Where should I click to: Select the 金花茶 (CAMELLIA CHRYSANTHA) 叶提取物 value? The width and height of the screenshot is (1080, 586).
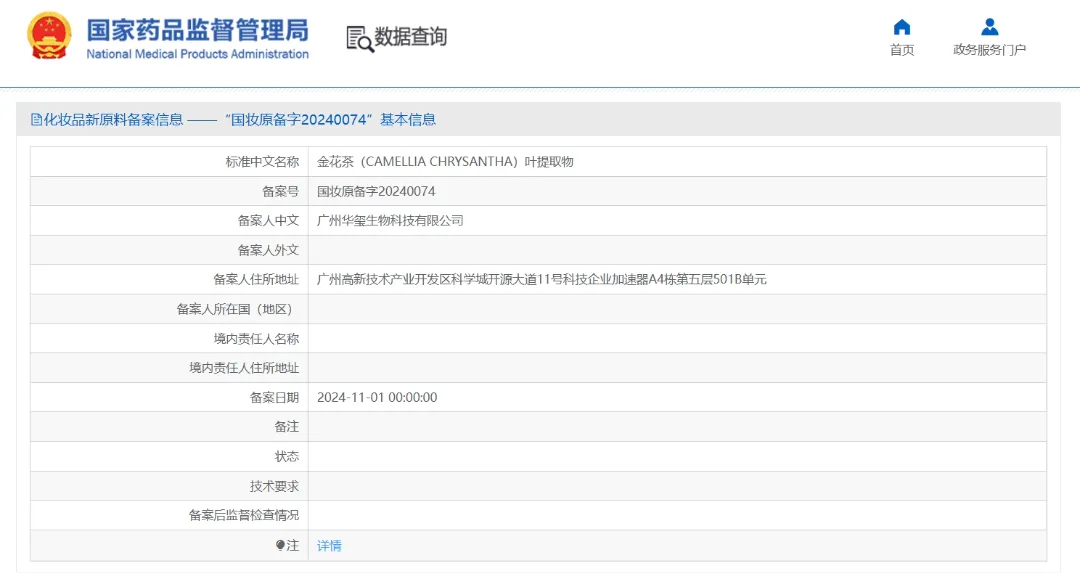[x=445, y=162]
